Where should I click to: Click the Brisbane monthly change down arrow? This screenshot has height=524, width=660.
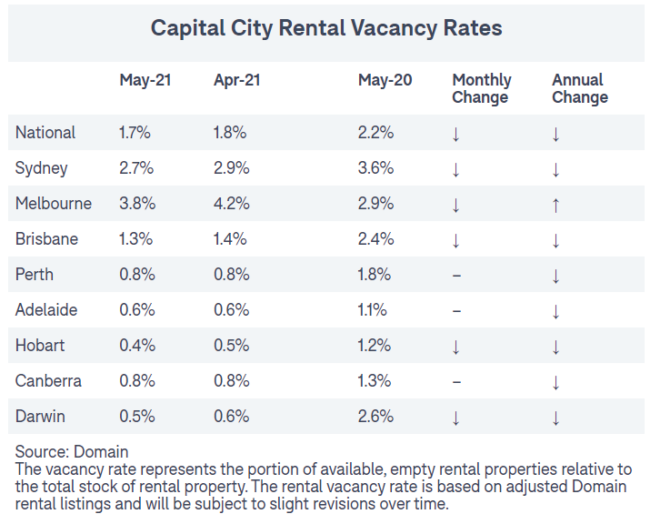point(456,240)
